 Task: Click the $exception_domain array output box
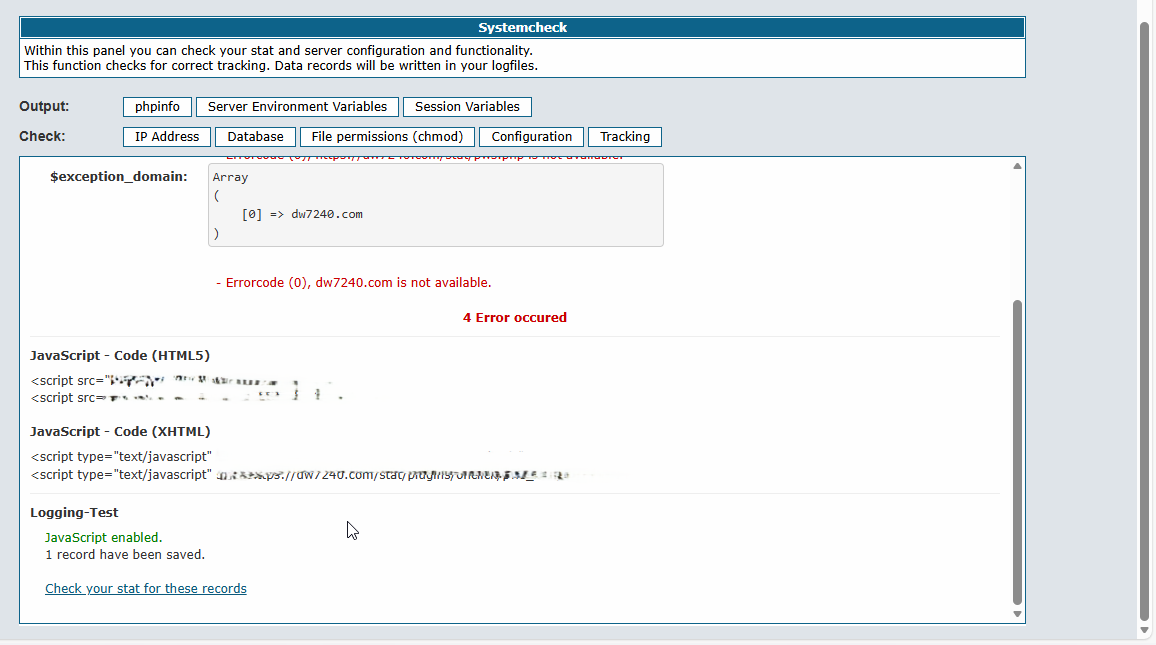click(435, 205)
